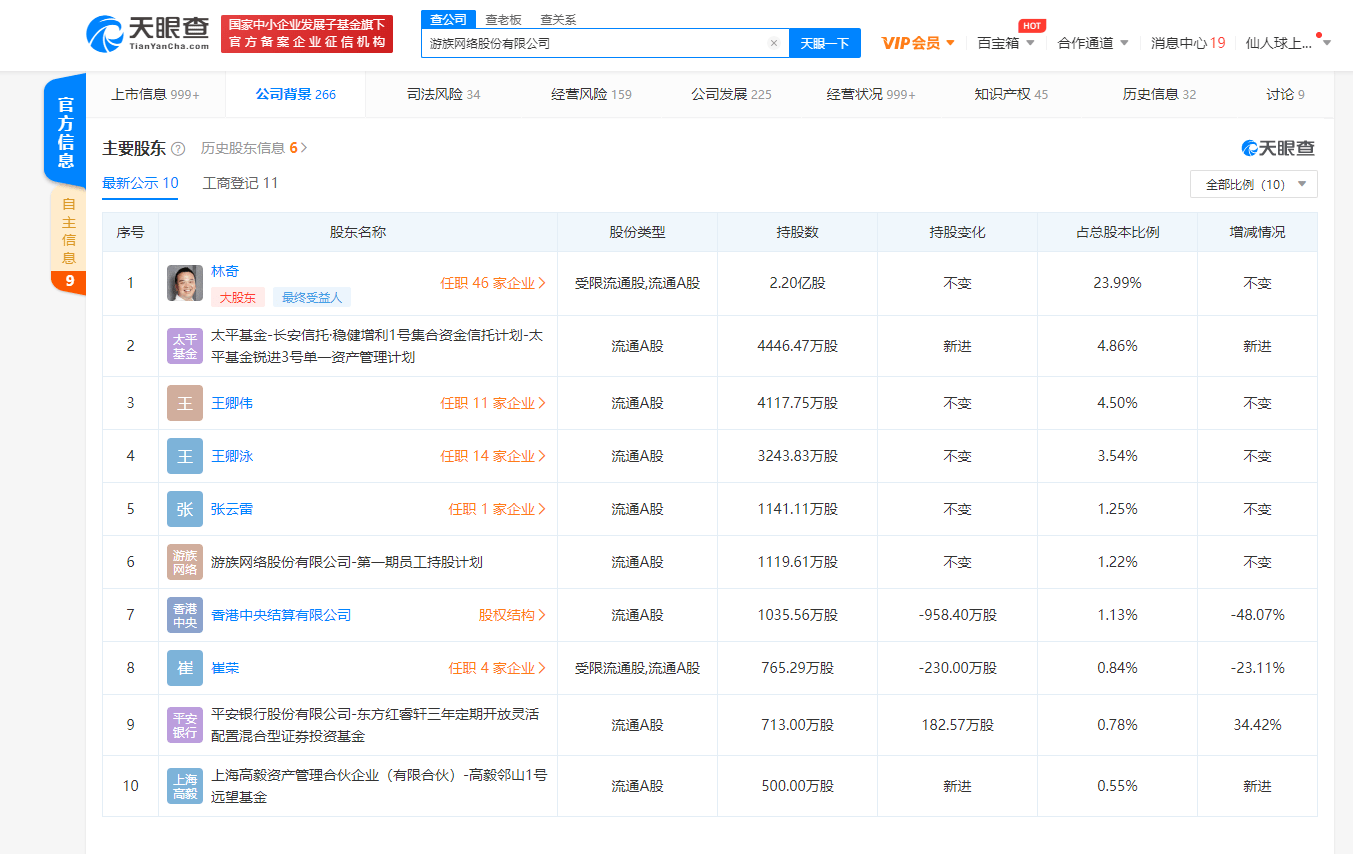
Task: Switch to the 查老板 search tab
Action: tap(503, 19)
